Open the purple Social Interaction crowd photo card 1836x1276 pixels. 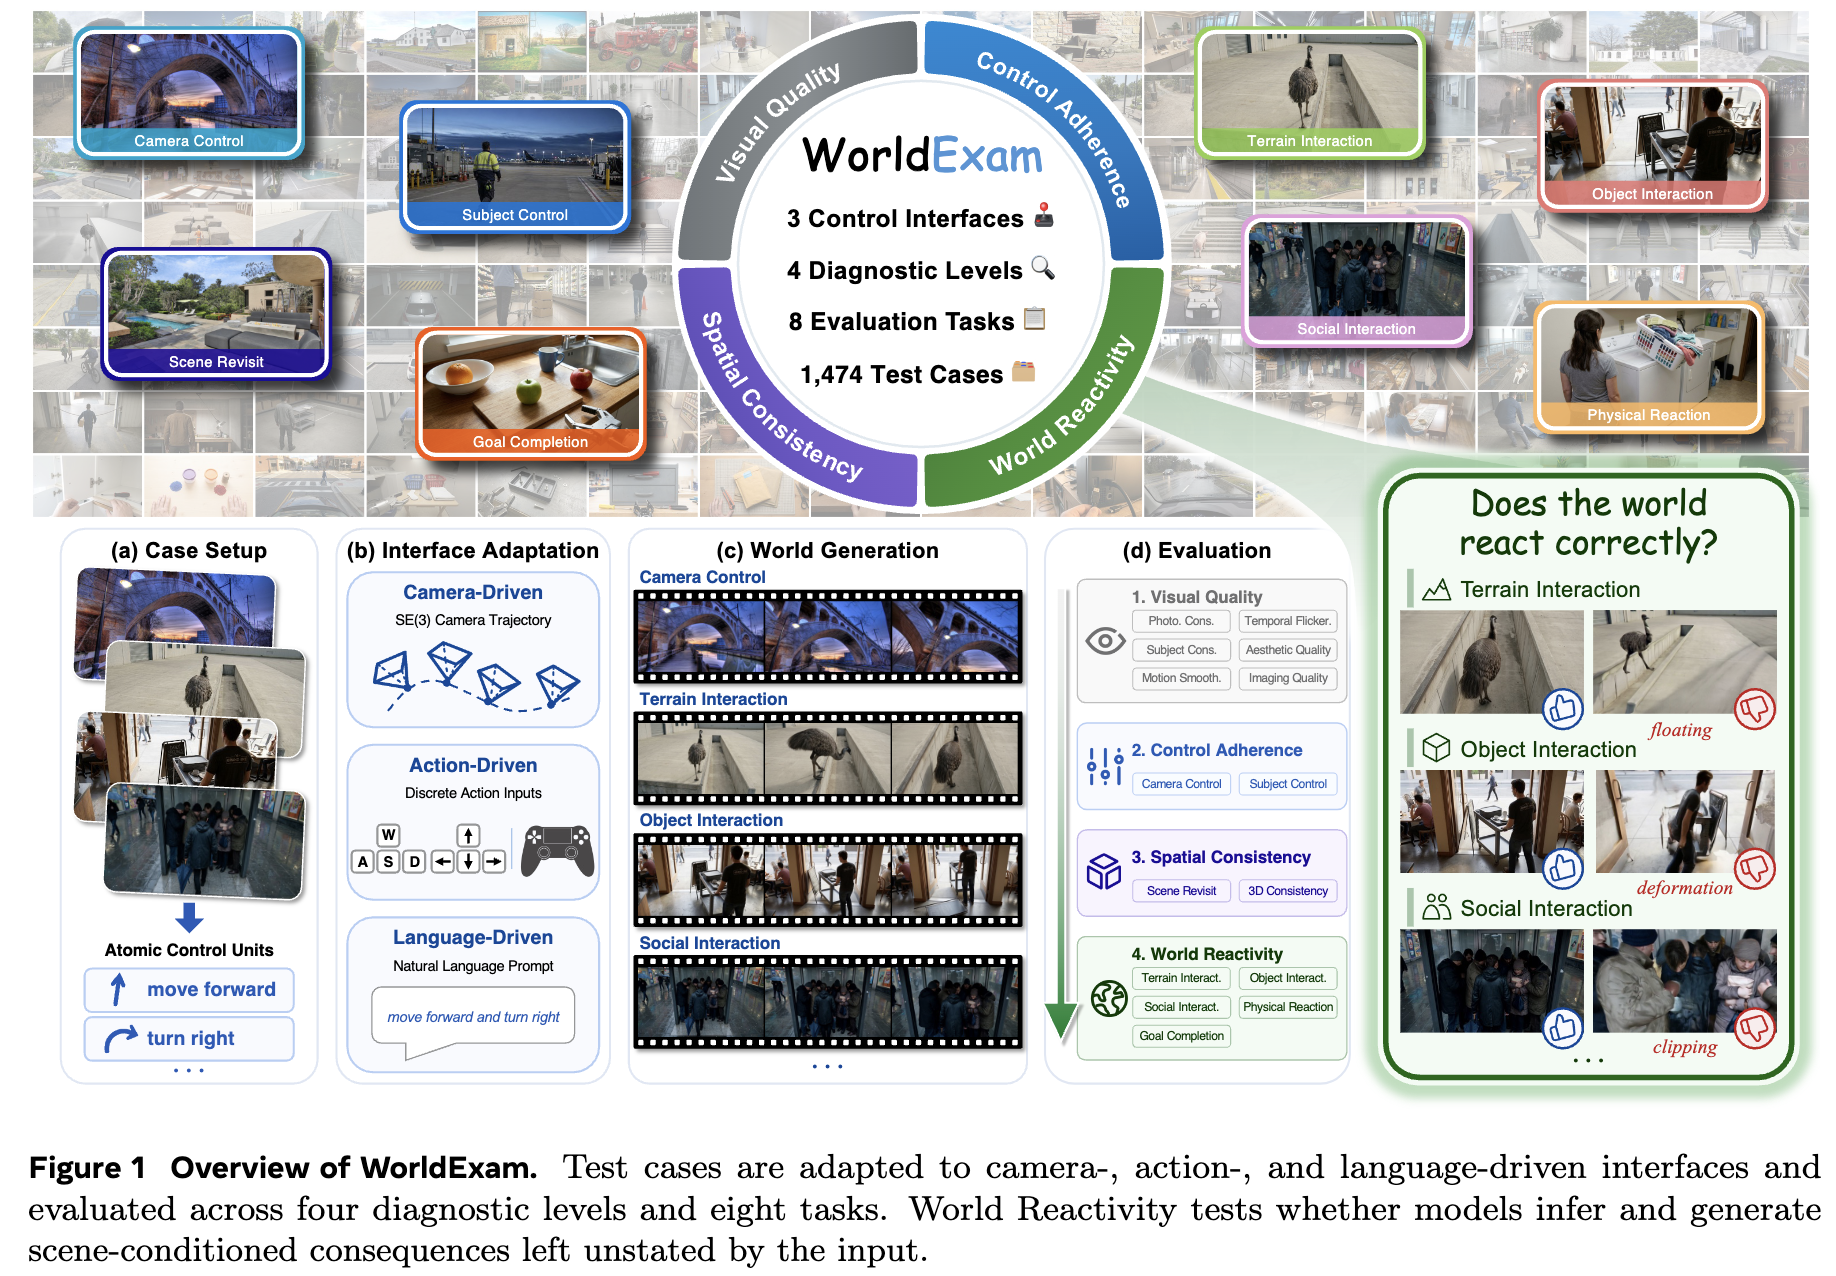click(1357, 281)
